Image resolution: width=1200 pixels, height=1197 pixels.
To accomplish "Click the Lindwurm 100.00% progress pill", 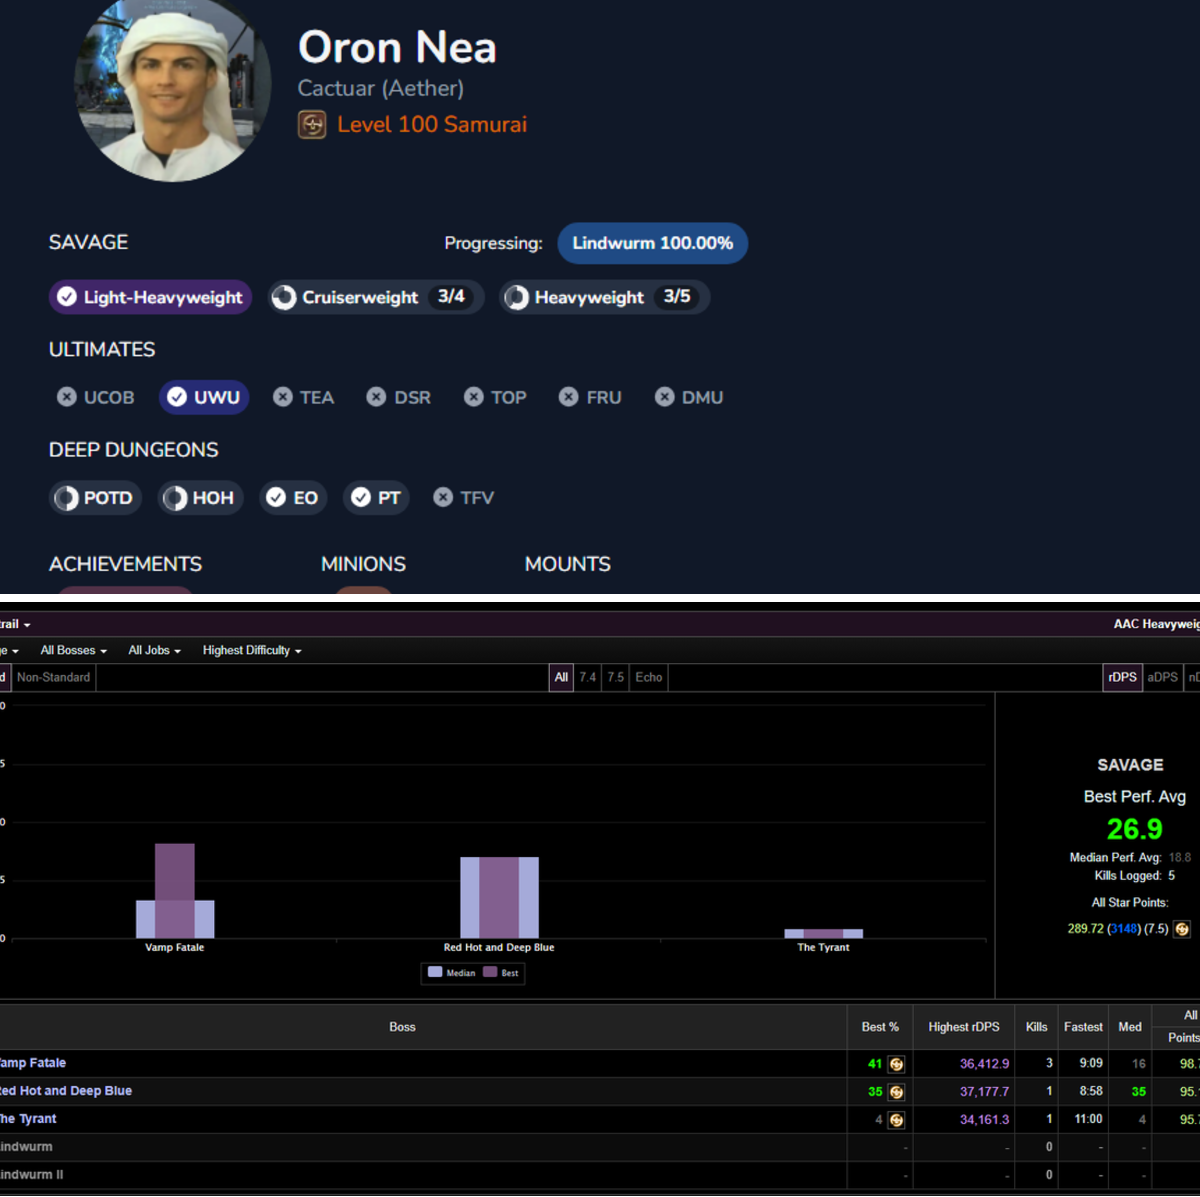I will click(x=652, y=243).
